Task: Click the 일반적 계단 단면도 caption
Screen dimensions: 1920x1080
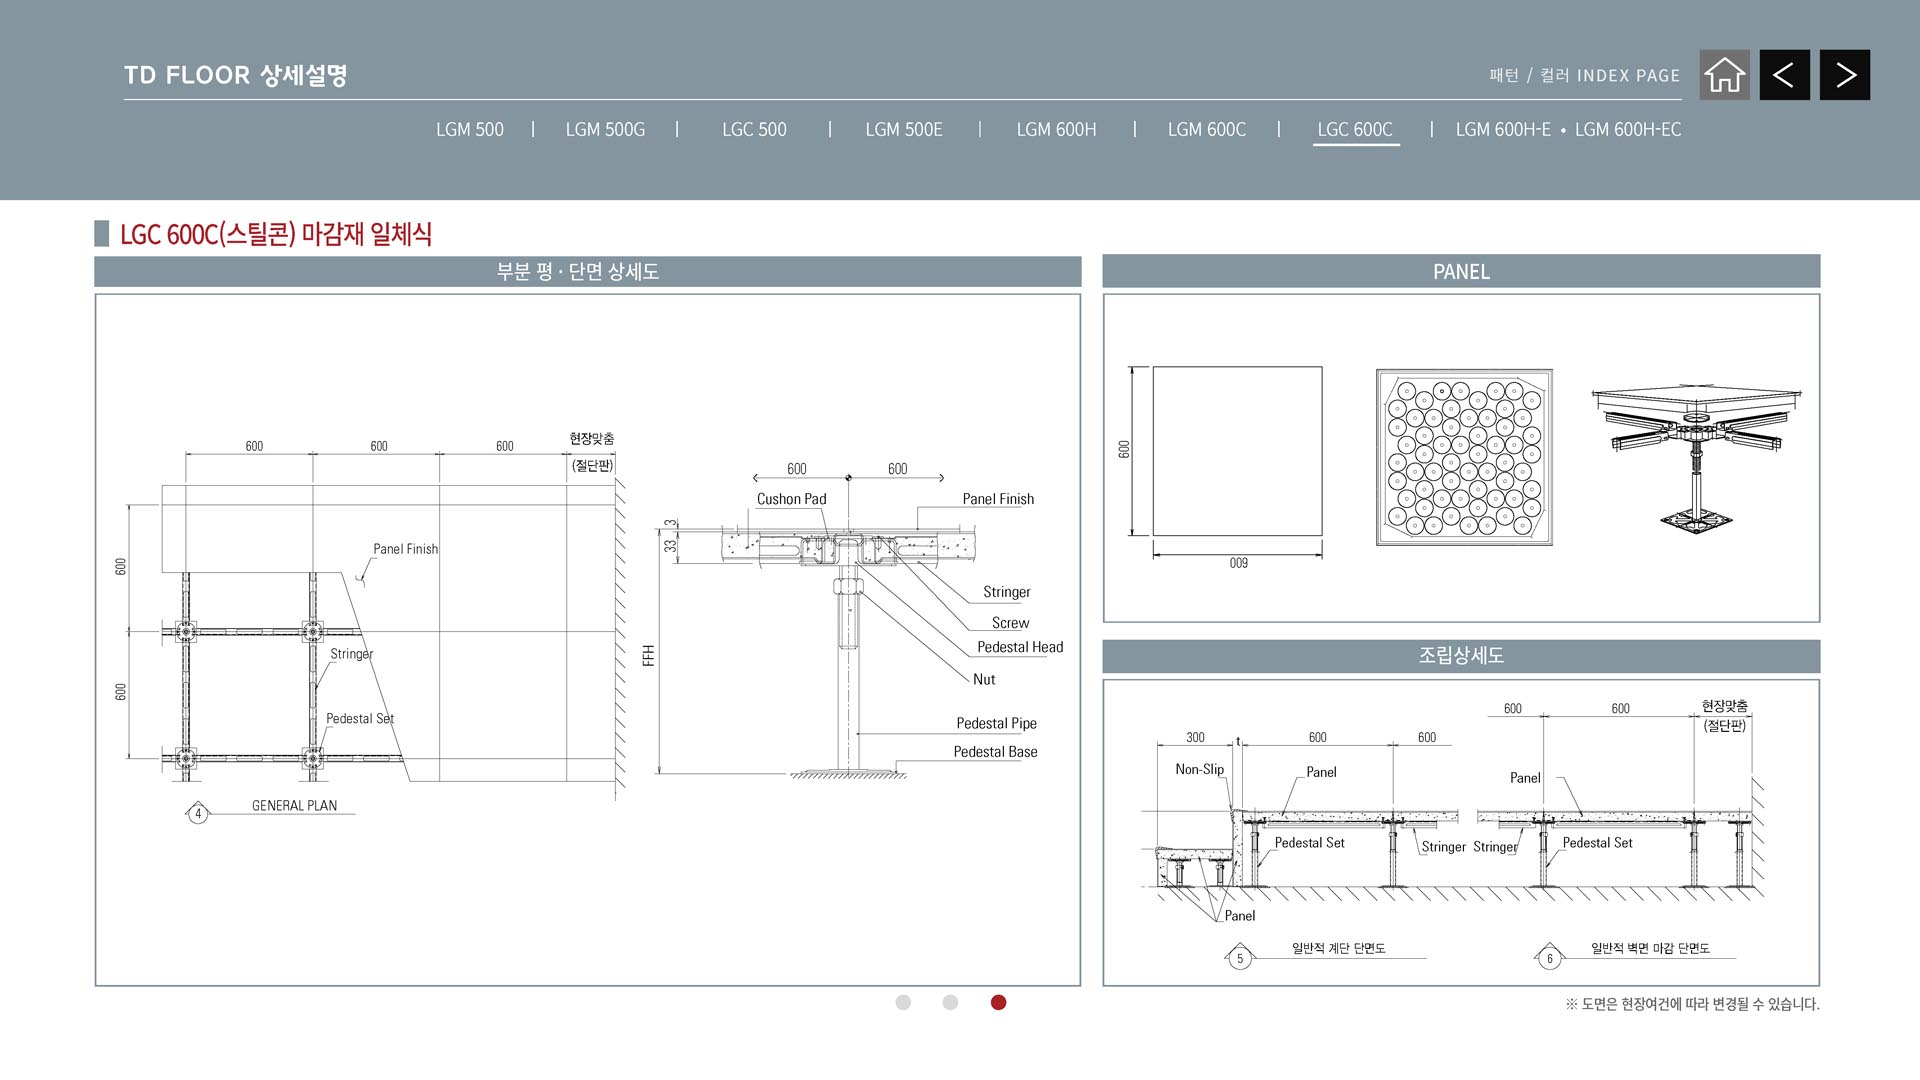Action: click(x=1338, y=948)
